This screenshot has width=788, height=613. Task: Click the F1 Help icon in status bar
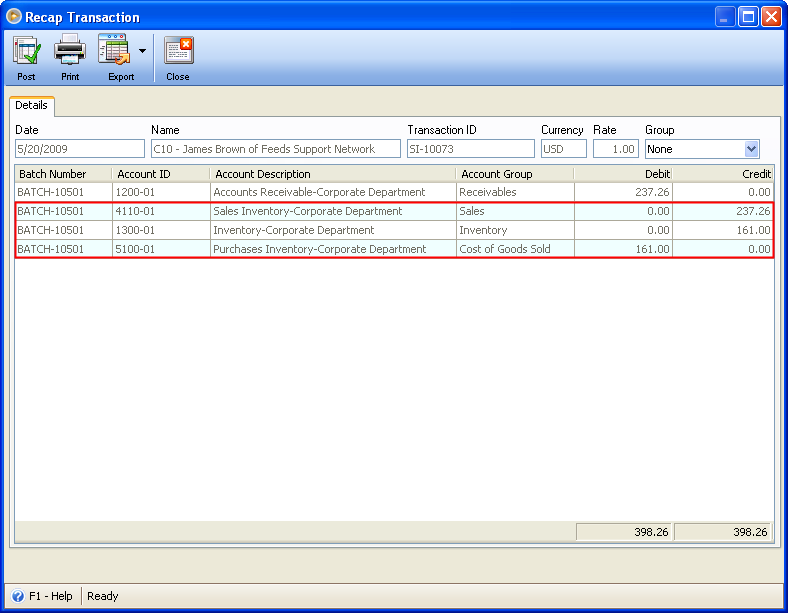coord(18,596)
